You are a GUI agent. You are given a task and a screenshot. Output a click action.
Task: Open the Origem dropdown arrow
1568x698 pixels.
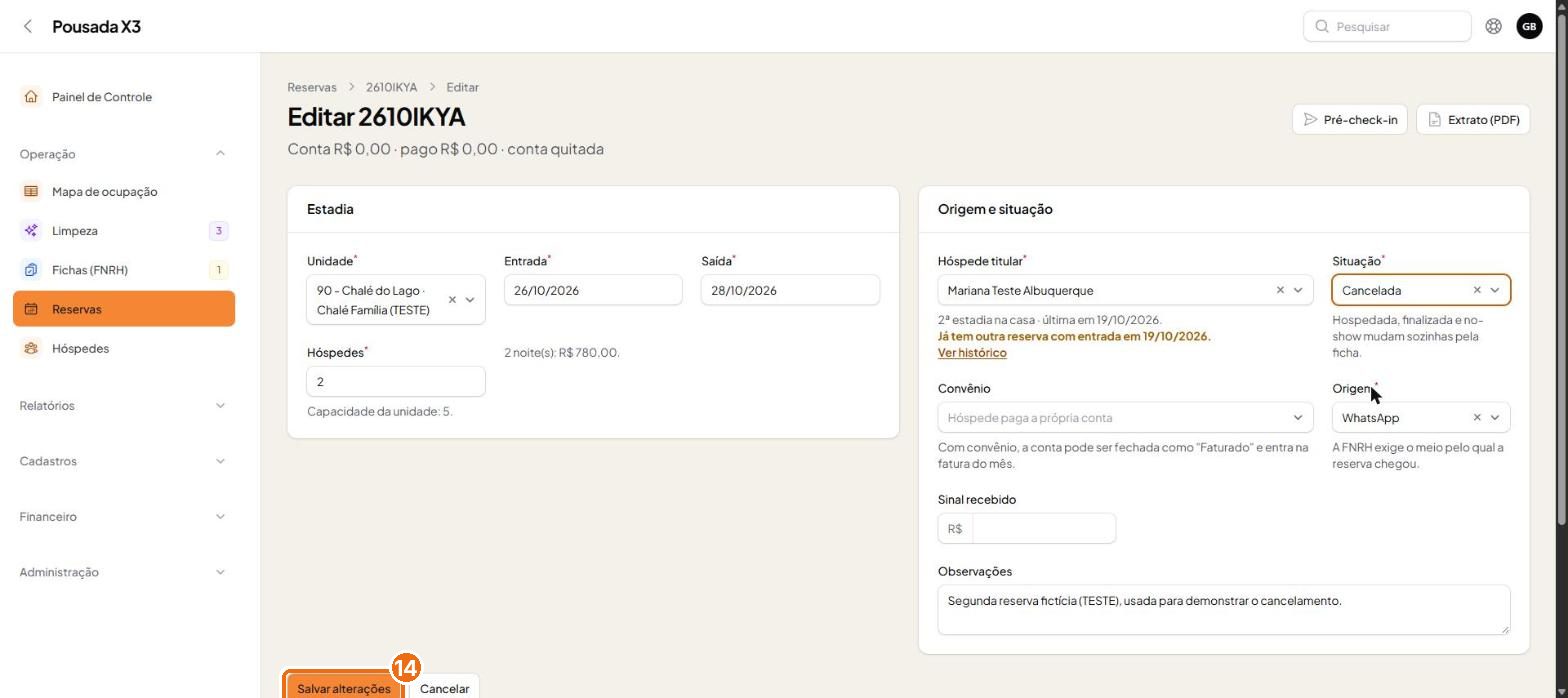pyautogui.click(x=1495, y=418)
